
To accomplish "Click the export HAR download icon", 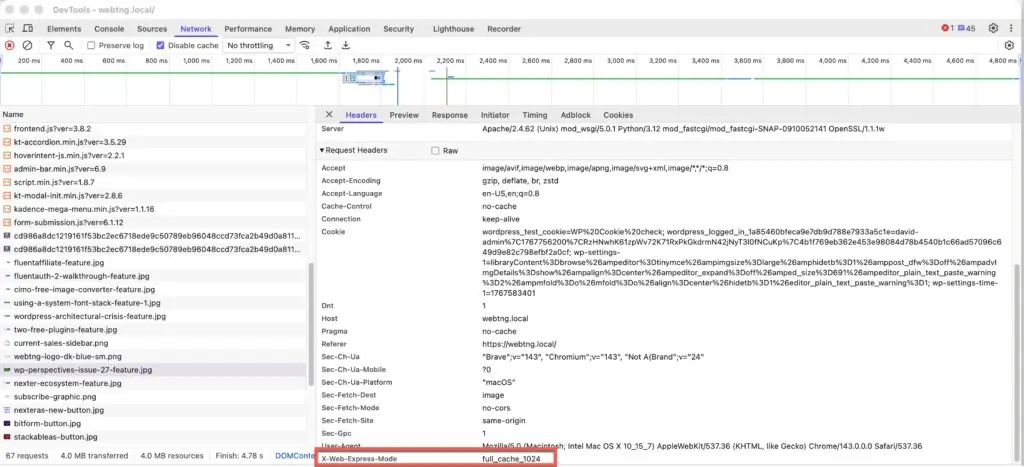I will [345, 46].
